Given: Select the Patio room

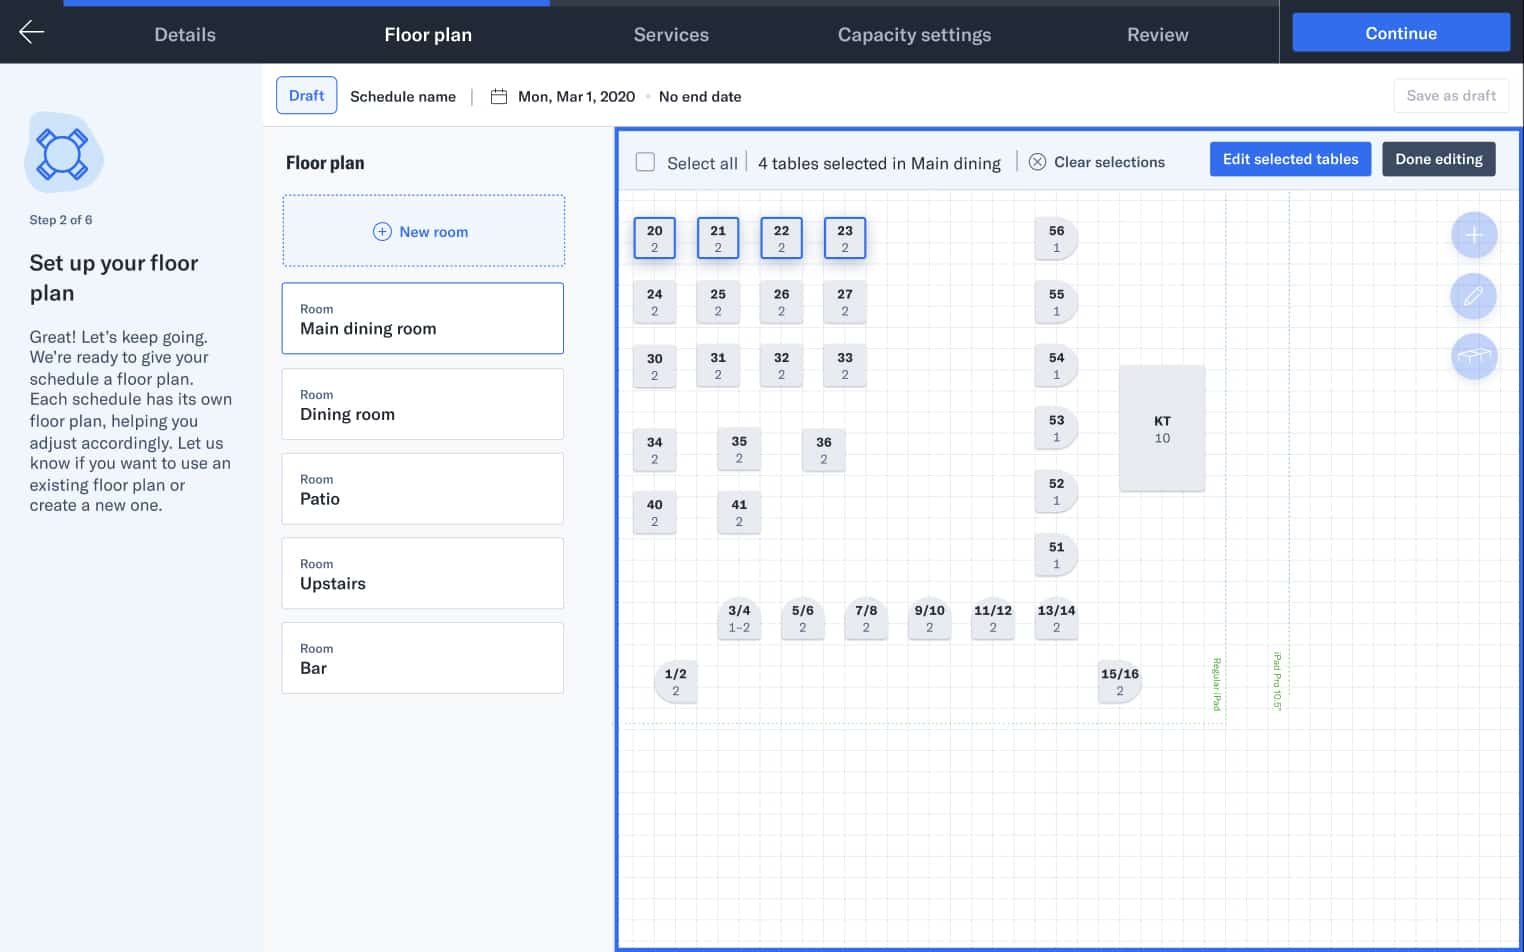Looking at the screenshot, I should pos(422,489).
